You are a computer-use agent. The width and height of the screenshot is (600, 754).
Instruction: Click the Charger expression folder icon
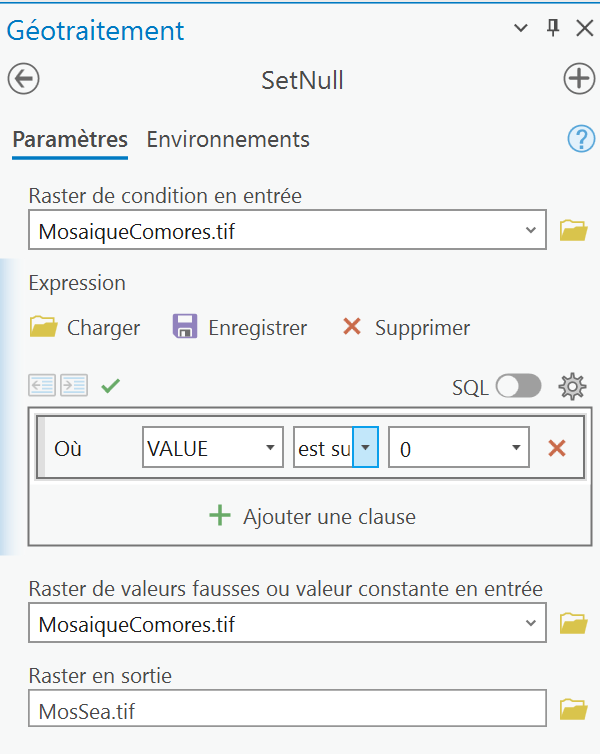[x=44, y=327]
